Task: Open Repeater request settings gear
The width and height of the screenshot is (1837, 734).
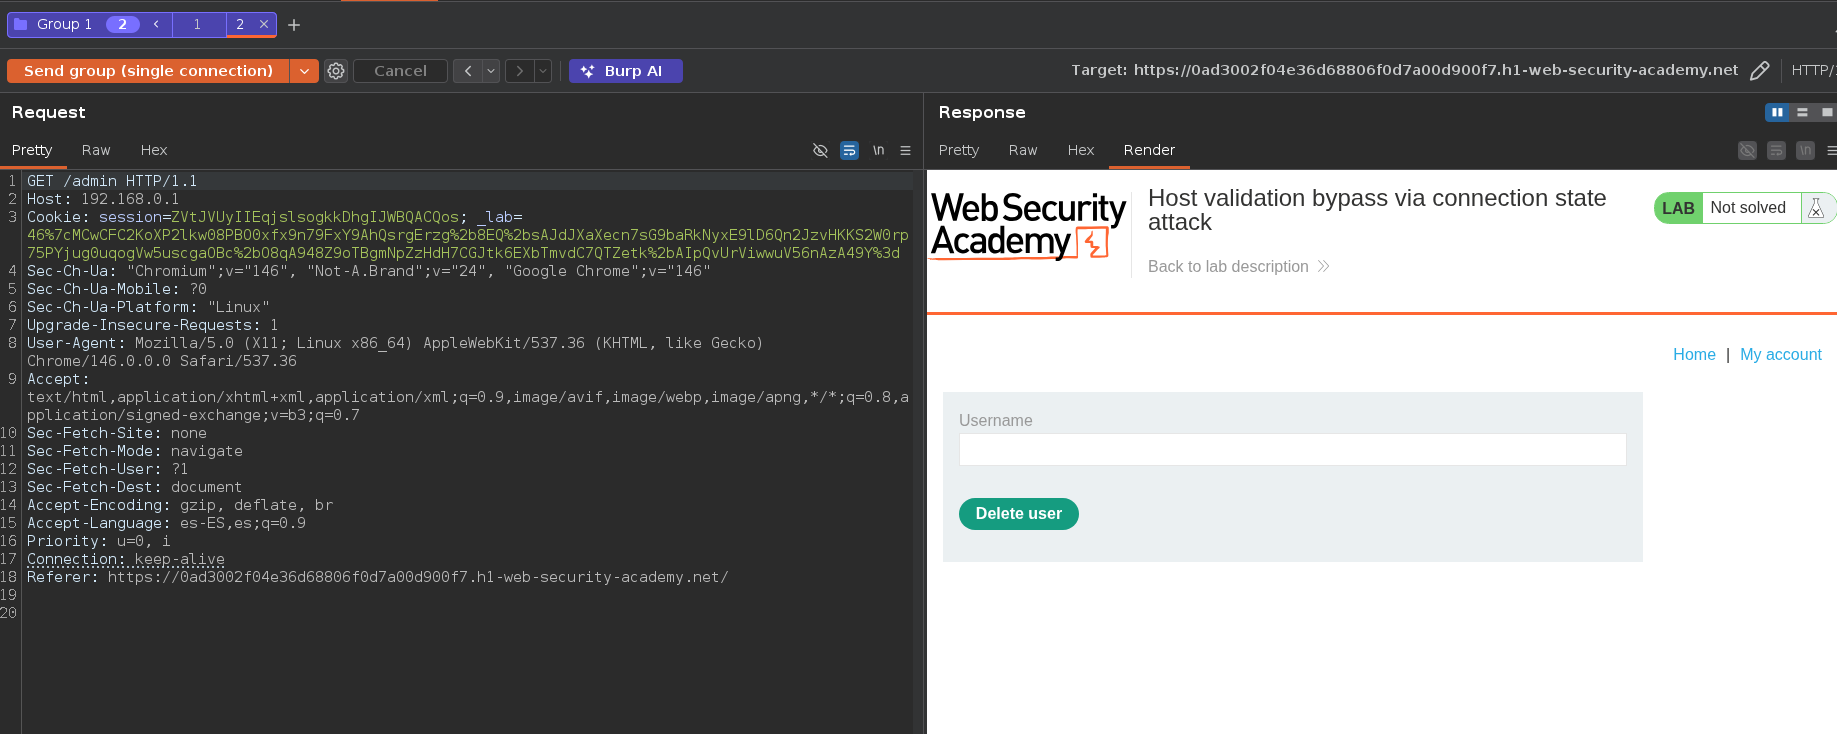Action: pyautogui.click(x=336, y=71)
